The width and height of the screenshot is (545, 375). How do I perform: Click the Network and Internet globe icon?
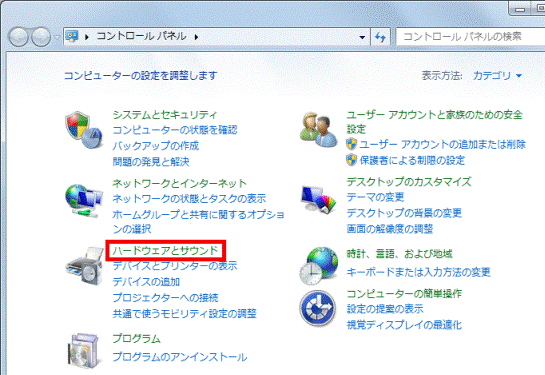click(x=84, y=201)
